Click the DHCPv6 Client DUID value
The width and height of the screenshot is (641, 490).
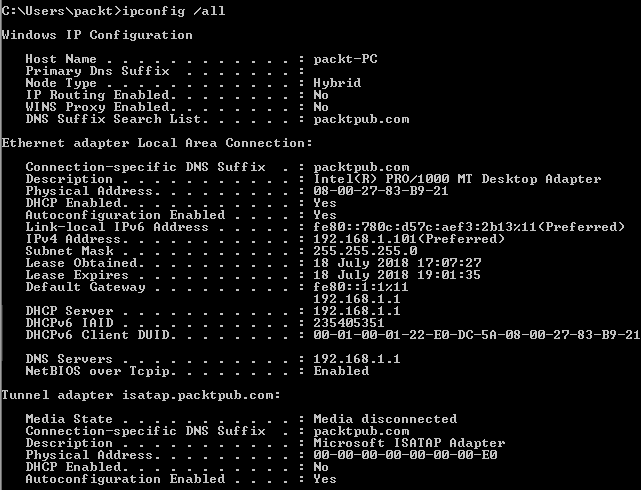[477, 335]
